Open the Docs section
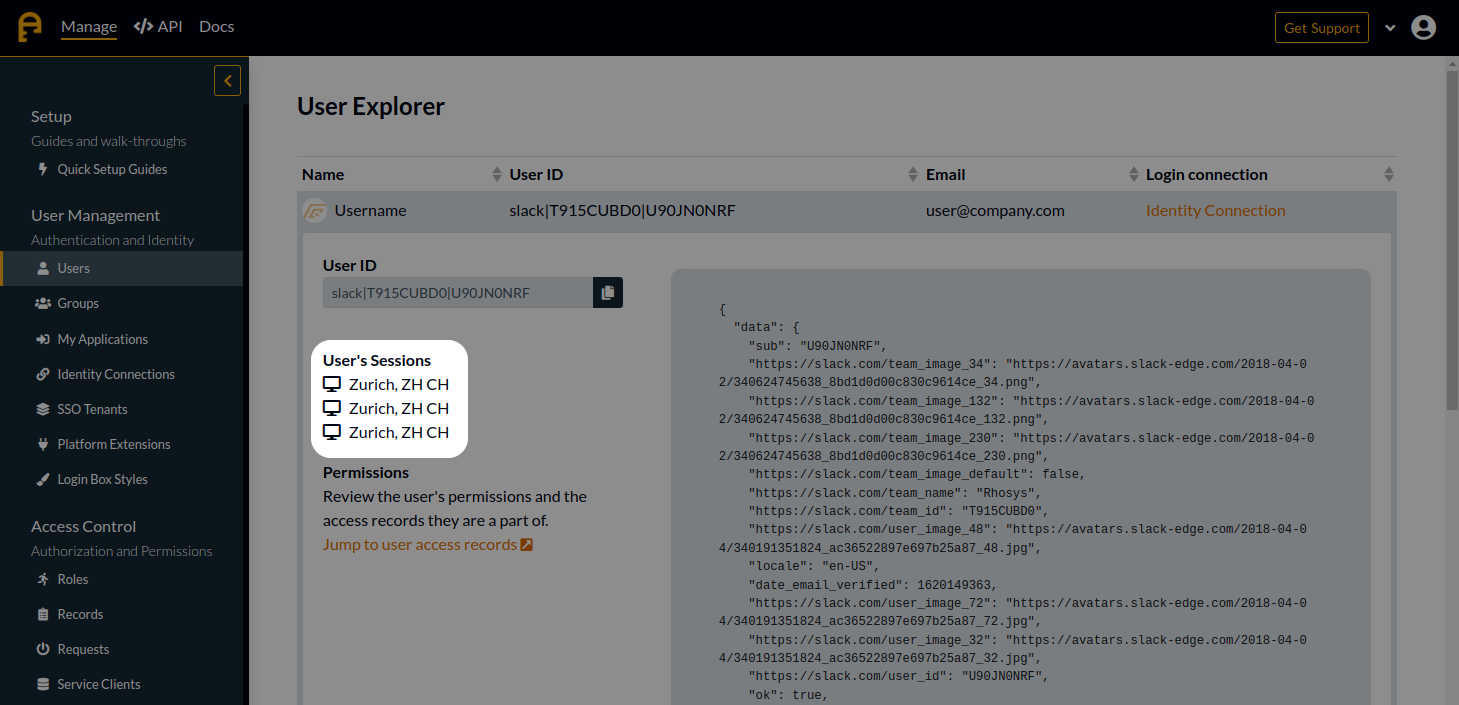Viewport: 1459px width, 705px height. pos(216,27)
